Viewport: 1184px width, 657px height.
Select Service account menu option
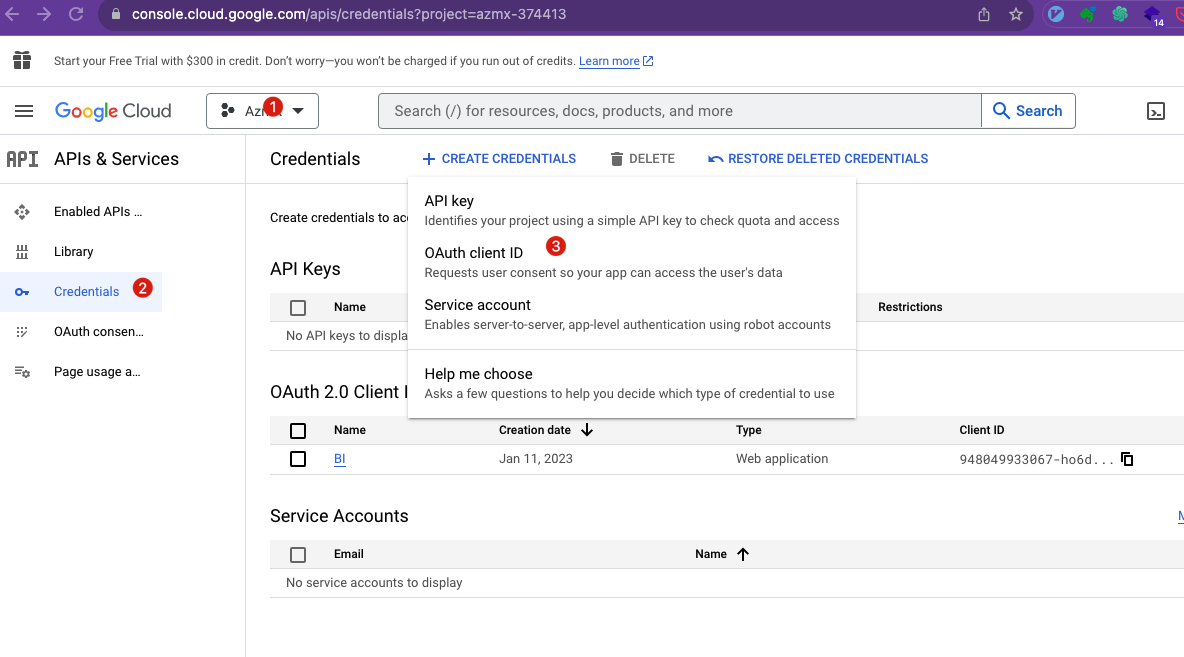478,305
